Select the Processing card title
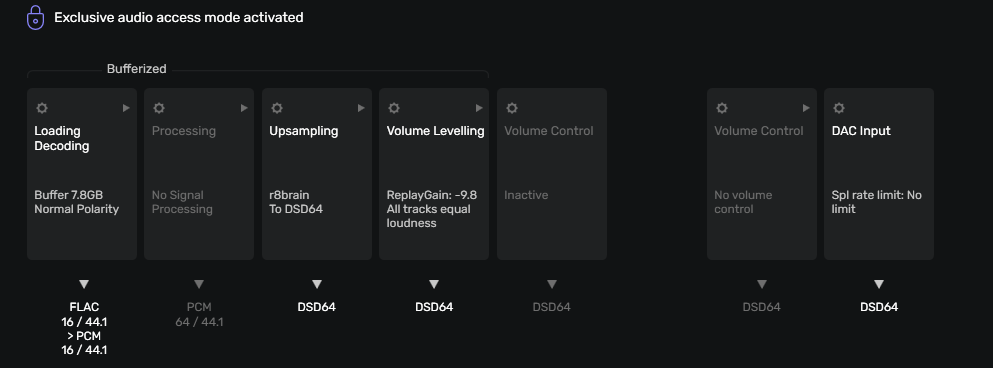The width and height of the screenshot is (993, 368). tap(184, 131)
